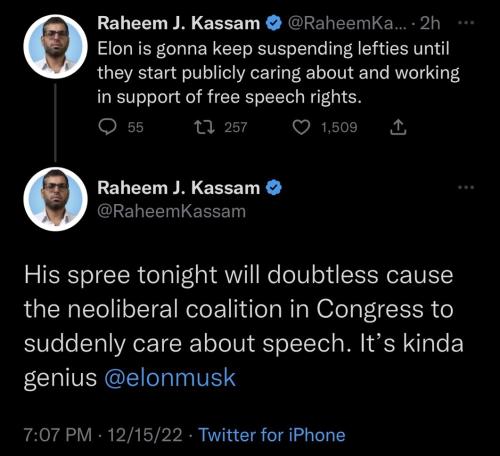Click the verified badge on first tweet

click(274, 23)
